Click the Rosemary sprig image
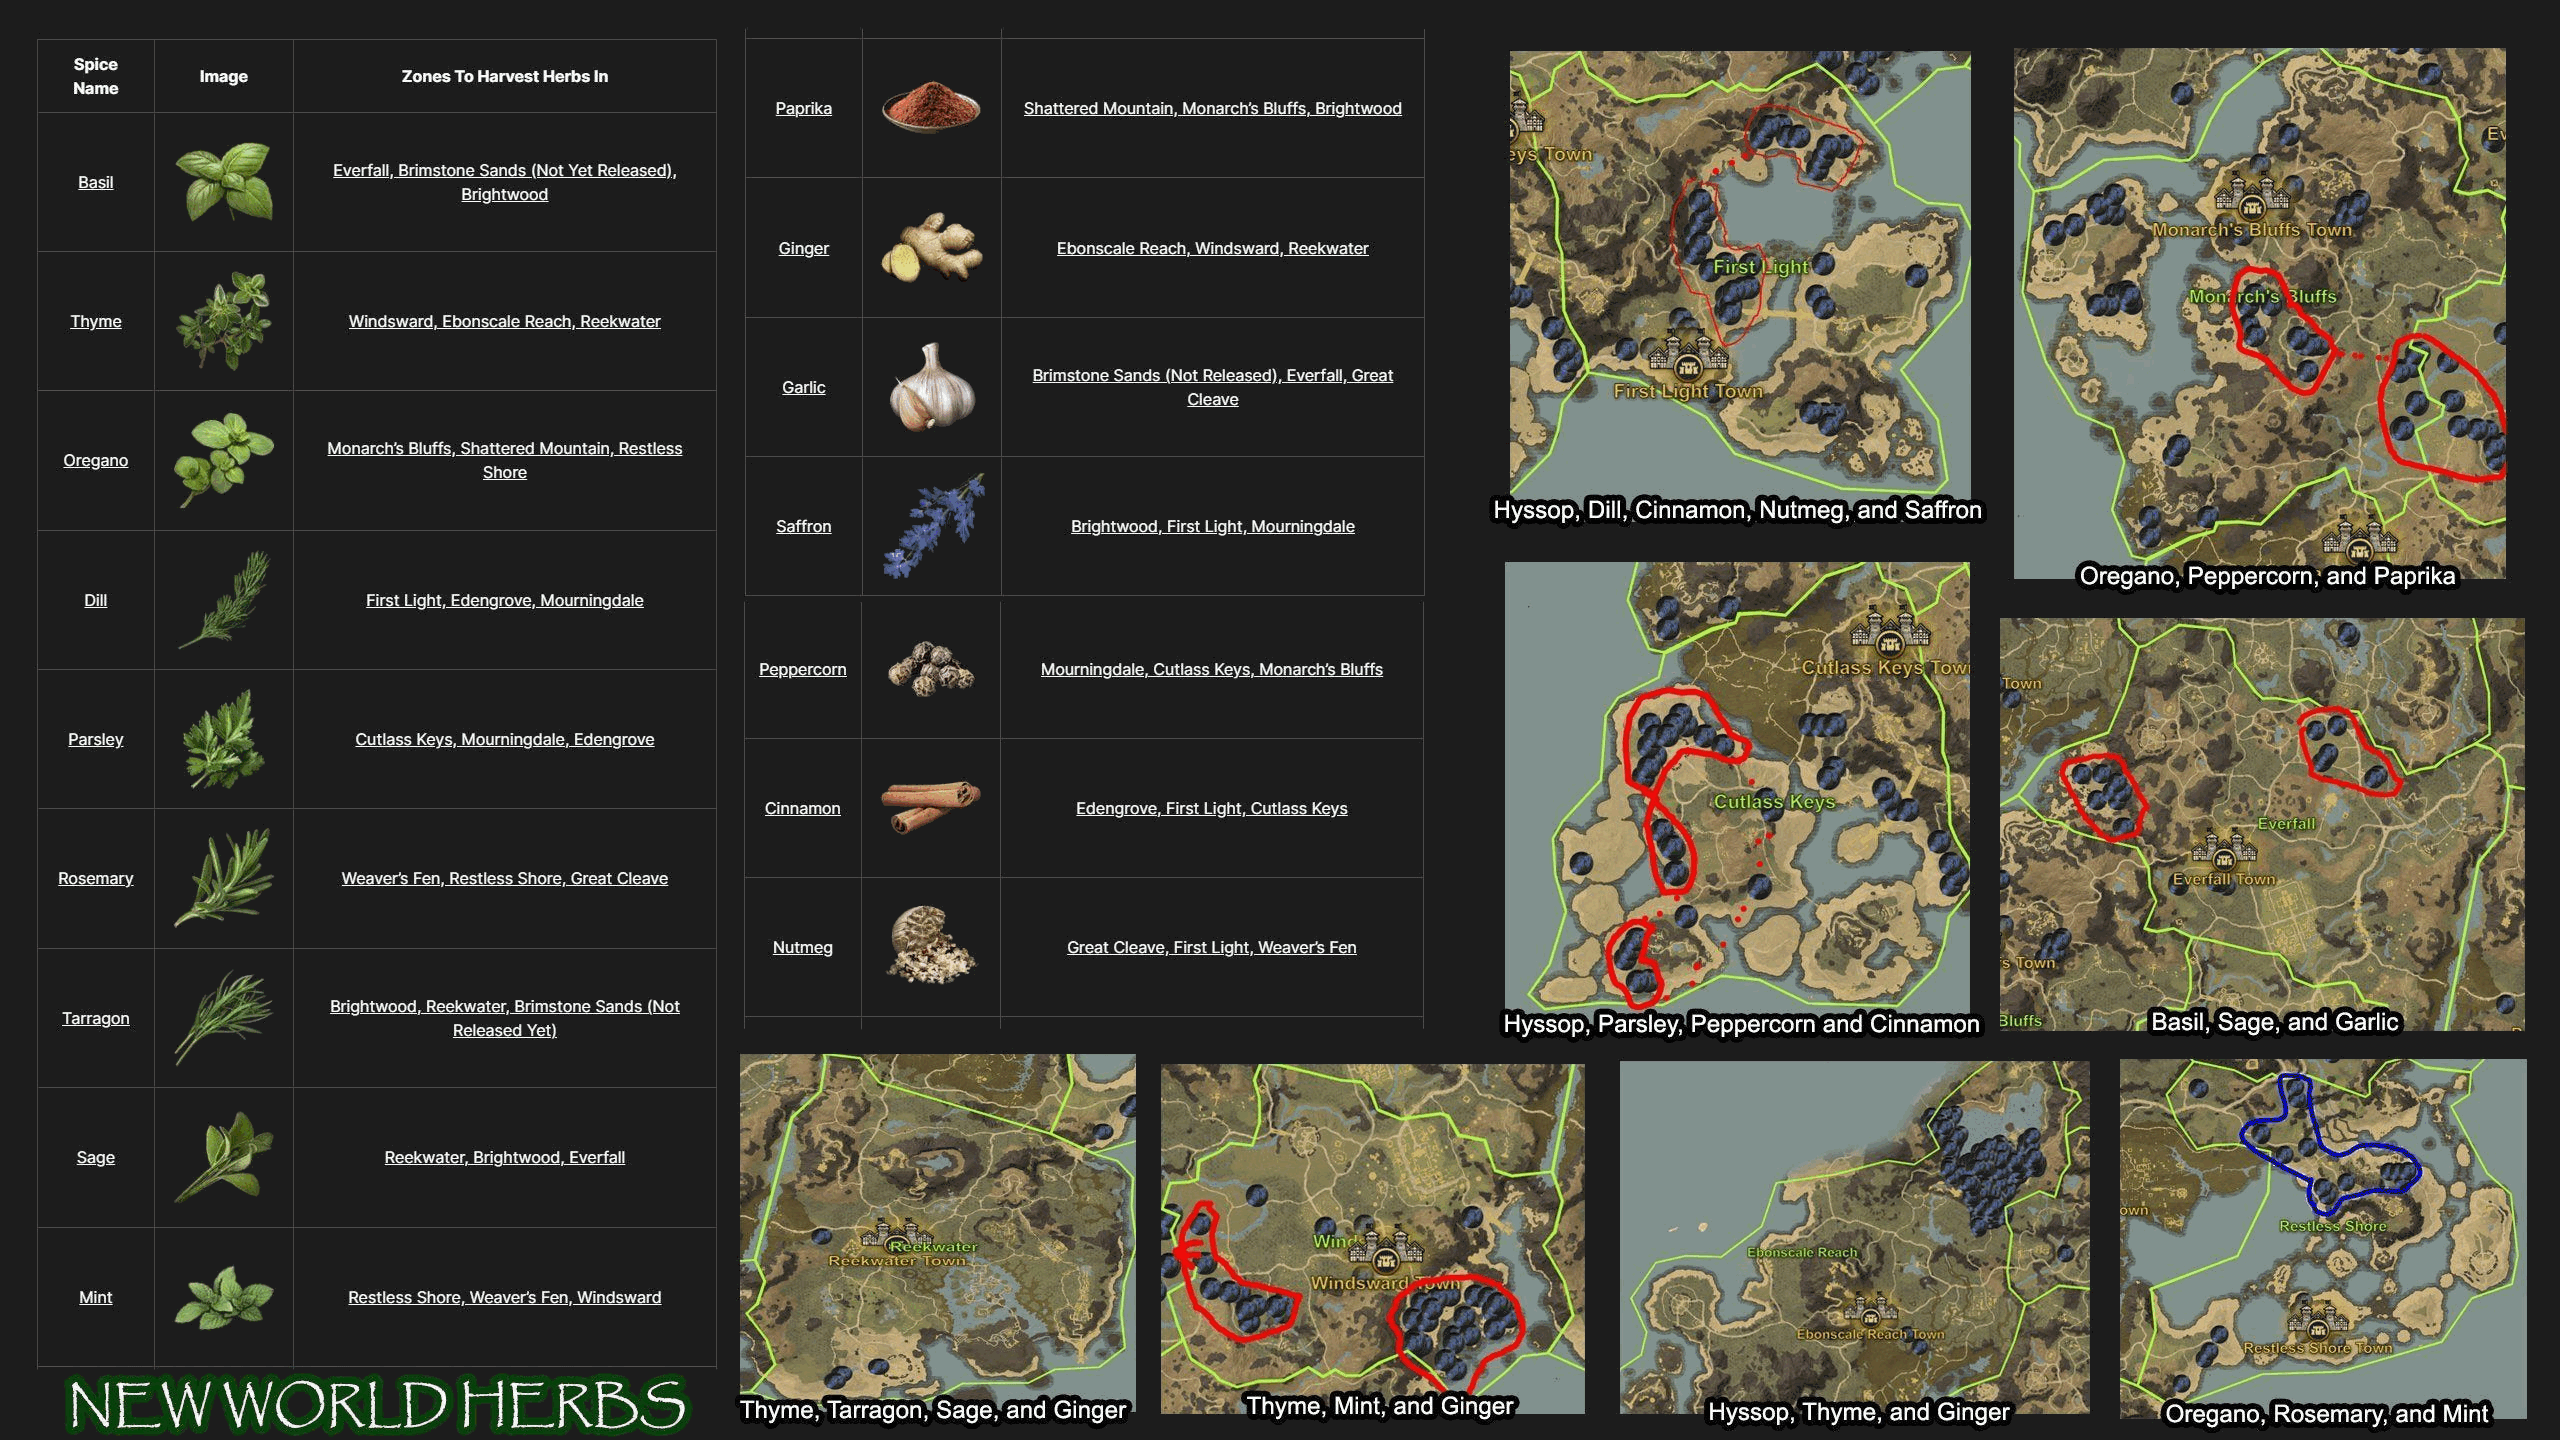2560x1440 pixels. 223,878
